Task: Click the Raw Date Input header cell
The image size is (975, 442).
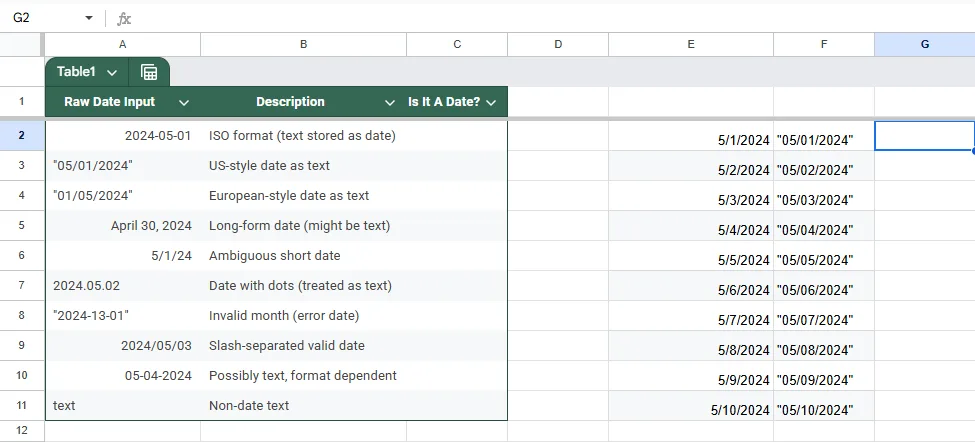Action: [x=122, y=102]
